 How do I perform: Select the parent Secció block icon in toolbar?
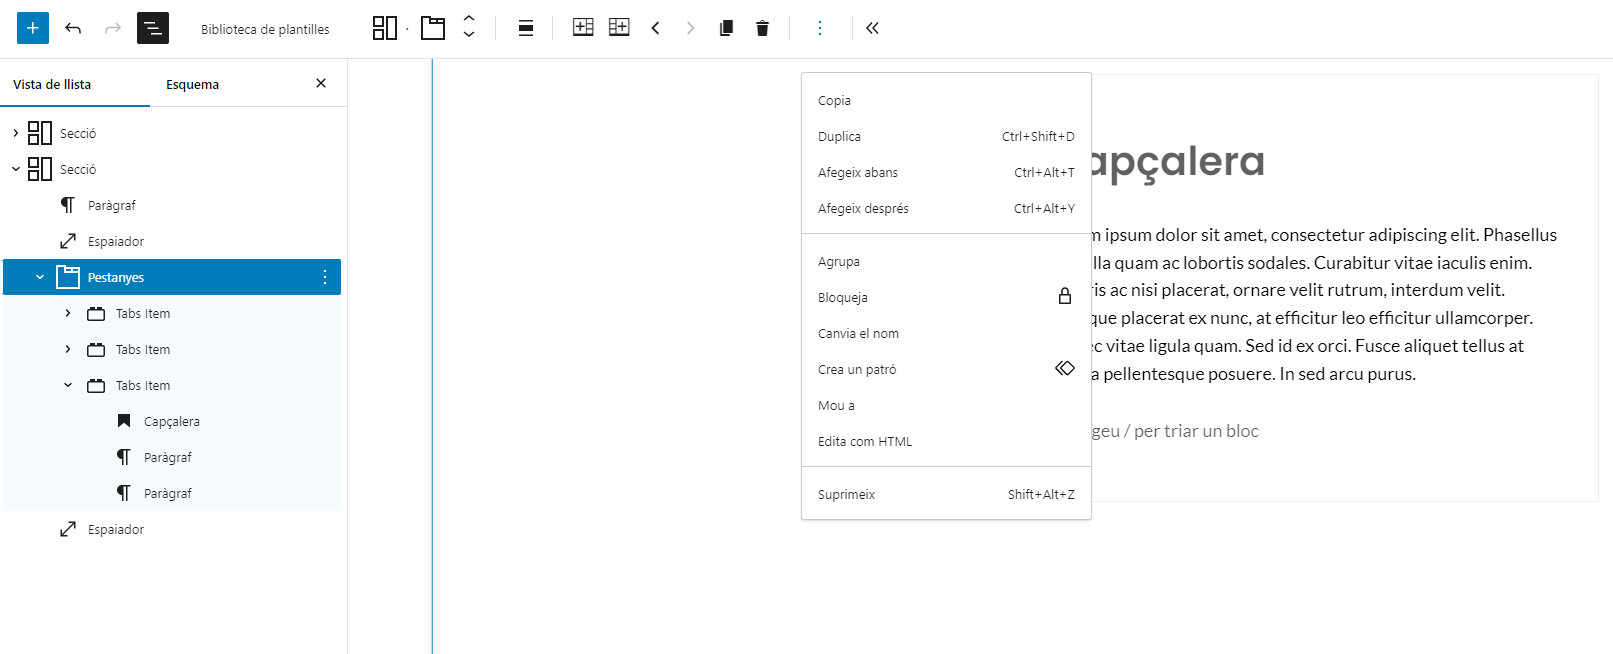[x=384, y=28]
